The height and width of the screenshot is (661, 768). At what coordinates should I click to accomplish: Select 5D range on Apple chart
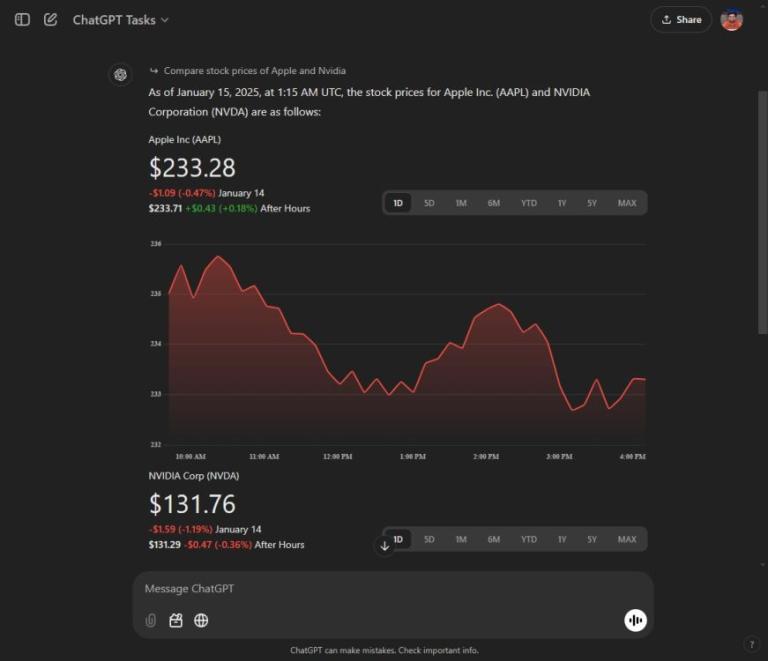pyautogui.click(x=429, y=203)
